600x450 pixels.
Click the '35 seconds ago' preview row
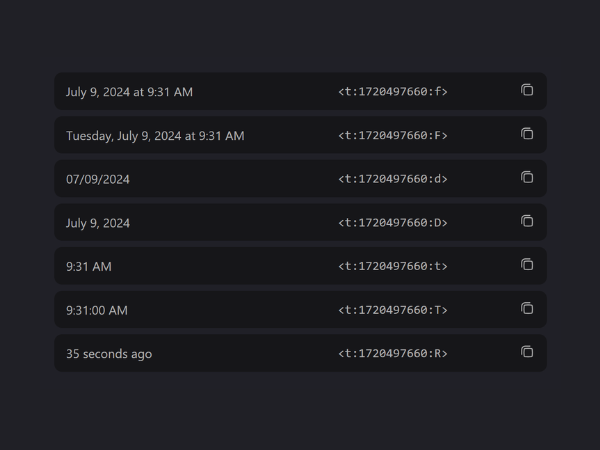300,353
